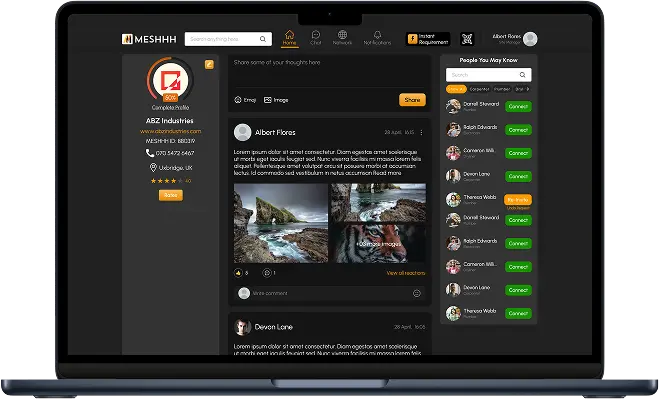Open the Home tab in top navigation
This screenshot has height=401, width=660.
pyautogui.click(x=290, y=38)
